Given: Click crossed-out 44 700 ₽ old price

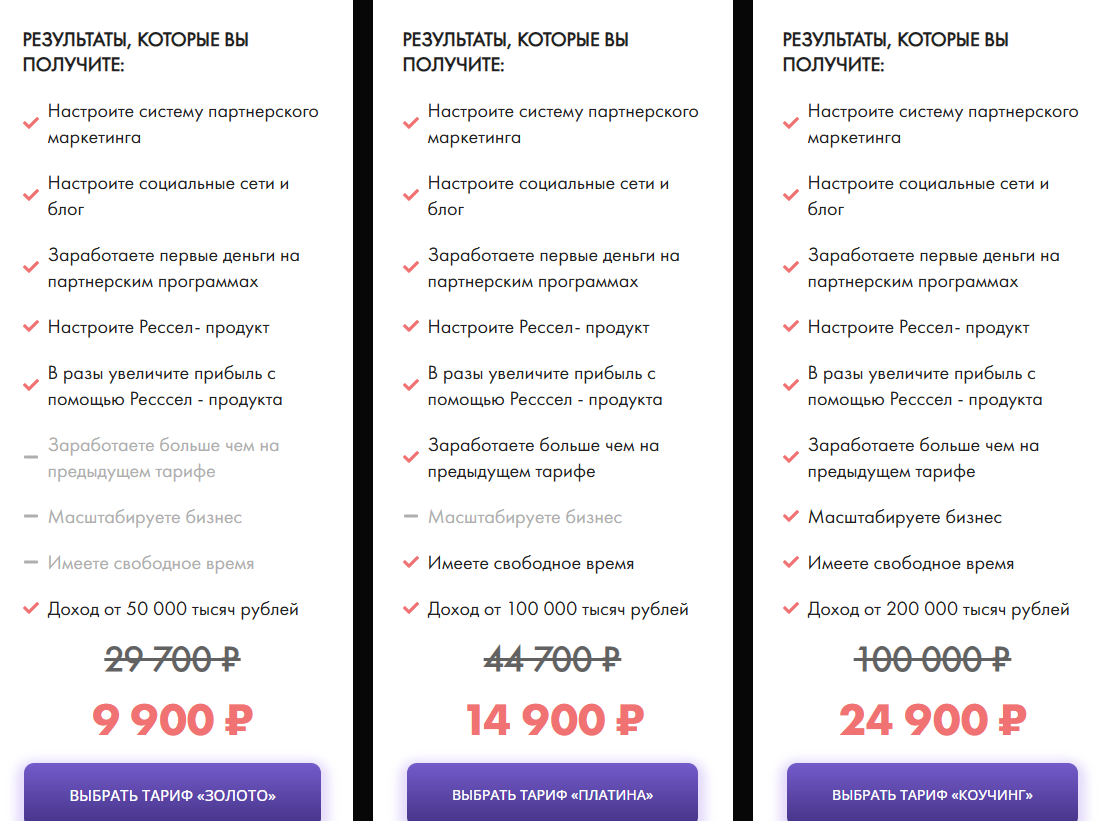Looking at the screenshot, I should click(x=552, y=660).
